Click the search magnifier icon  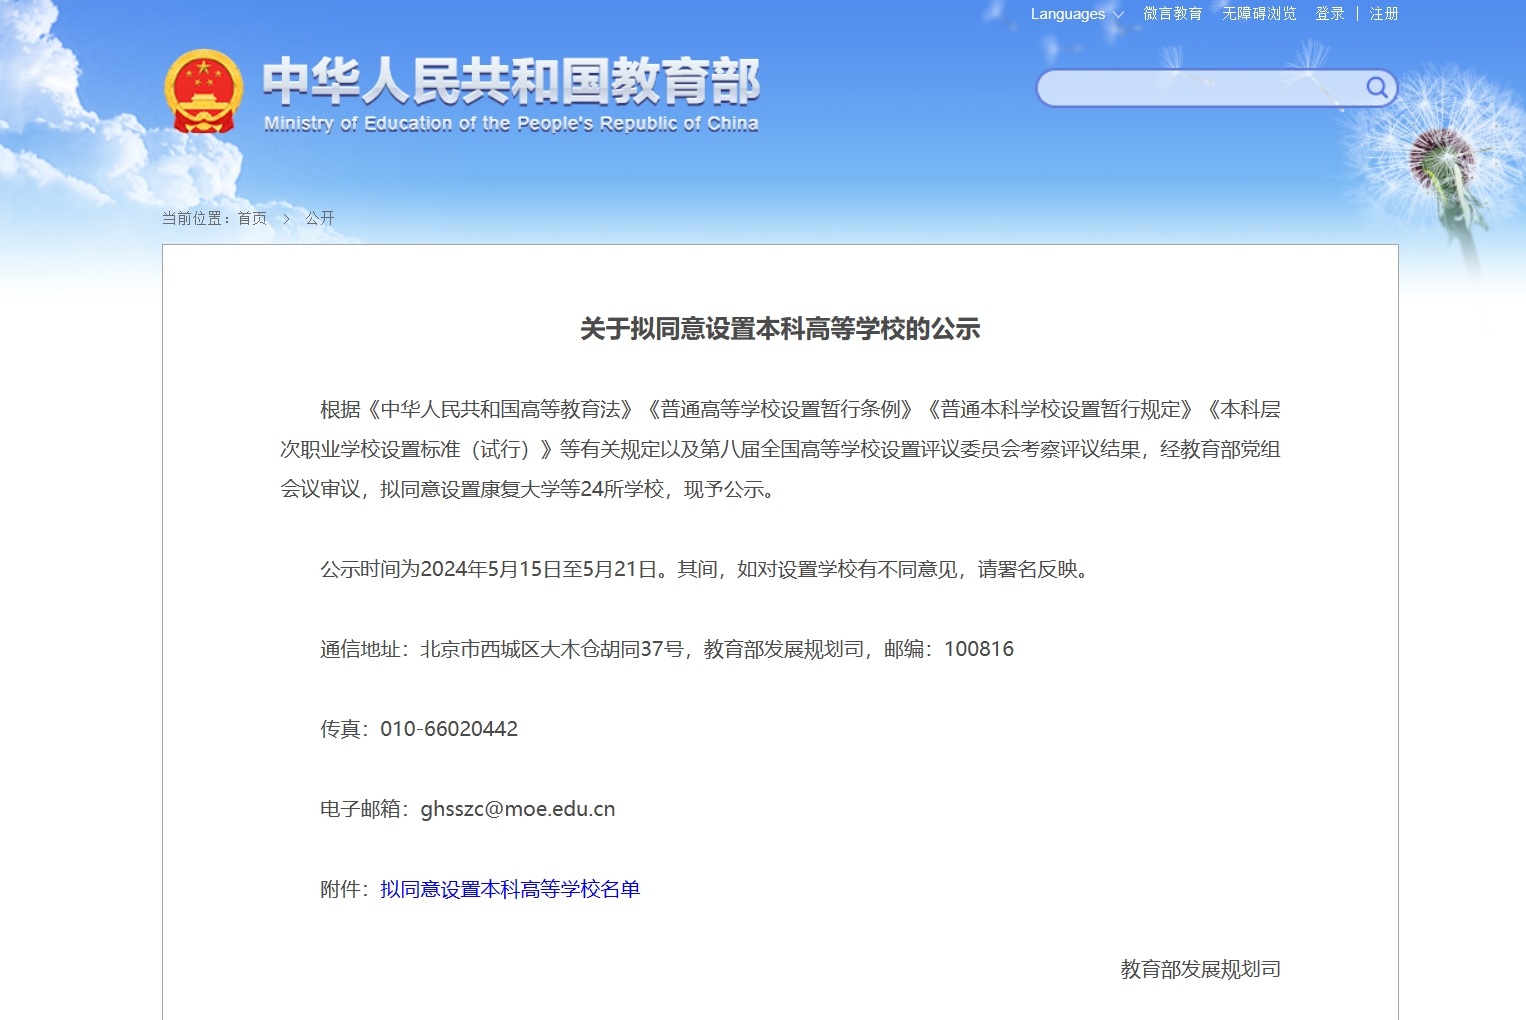point(1377,88)
